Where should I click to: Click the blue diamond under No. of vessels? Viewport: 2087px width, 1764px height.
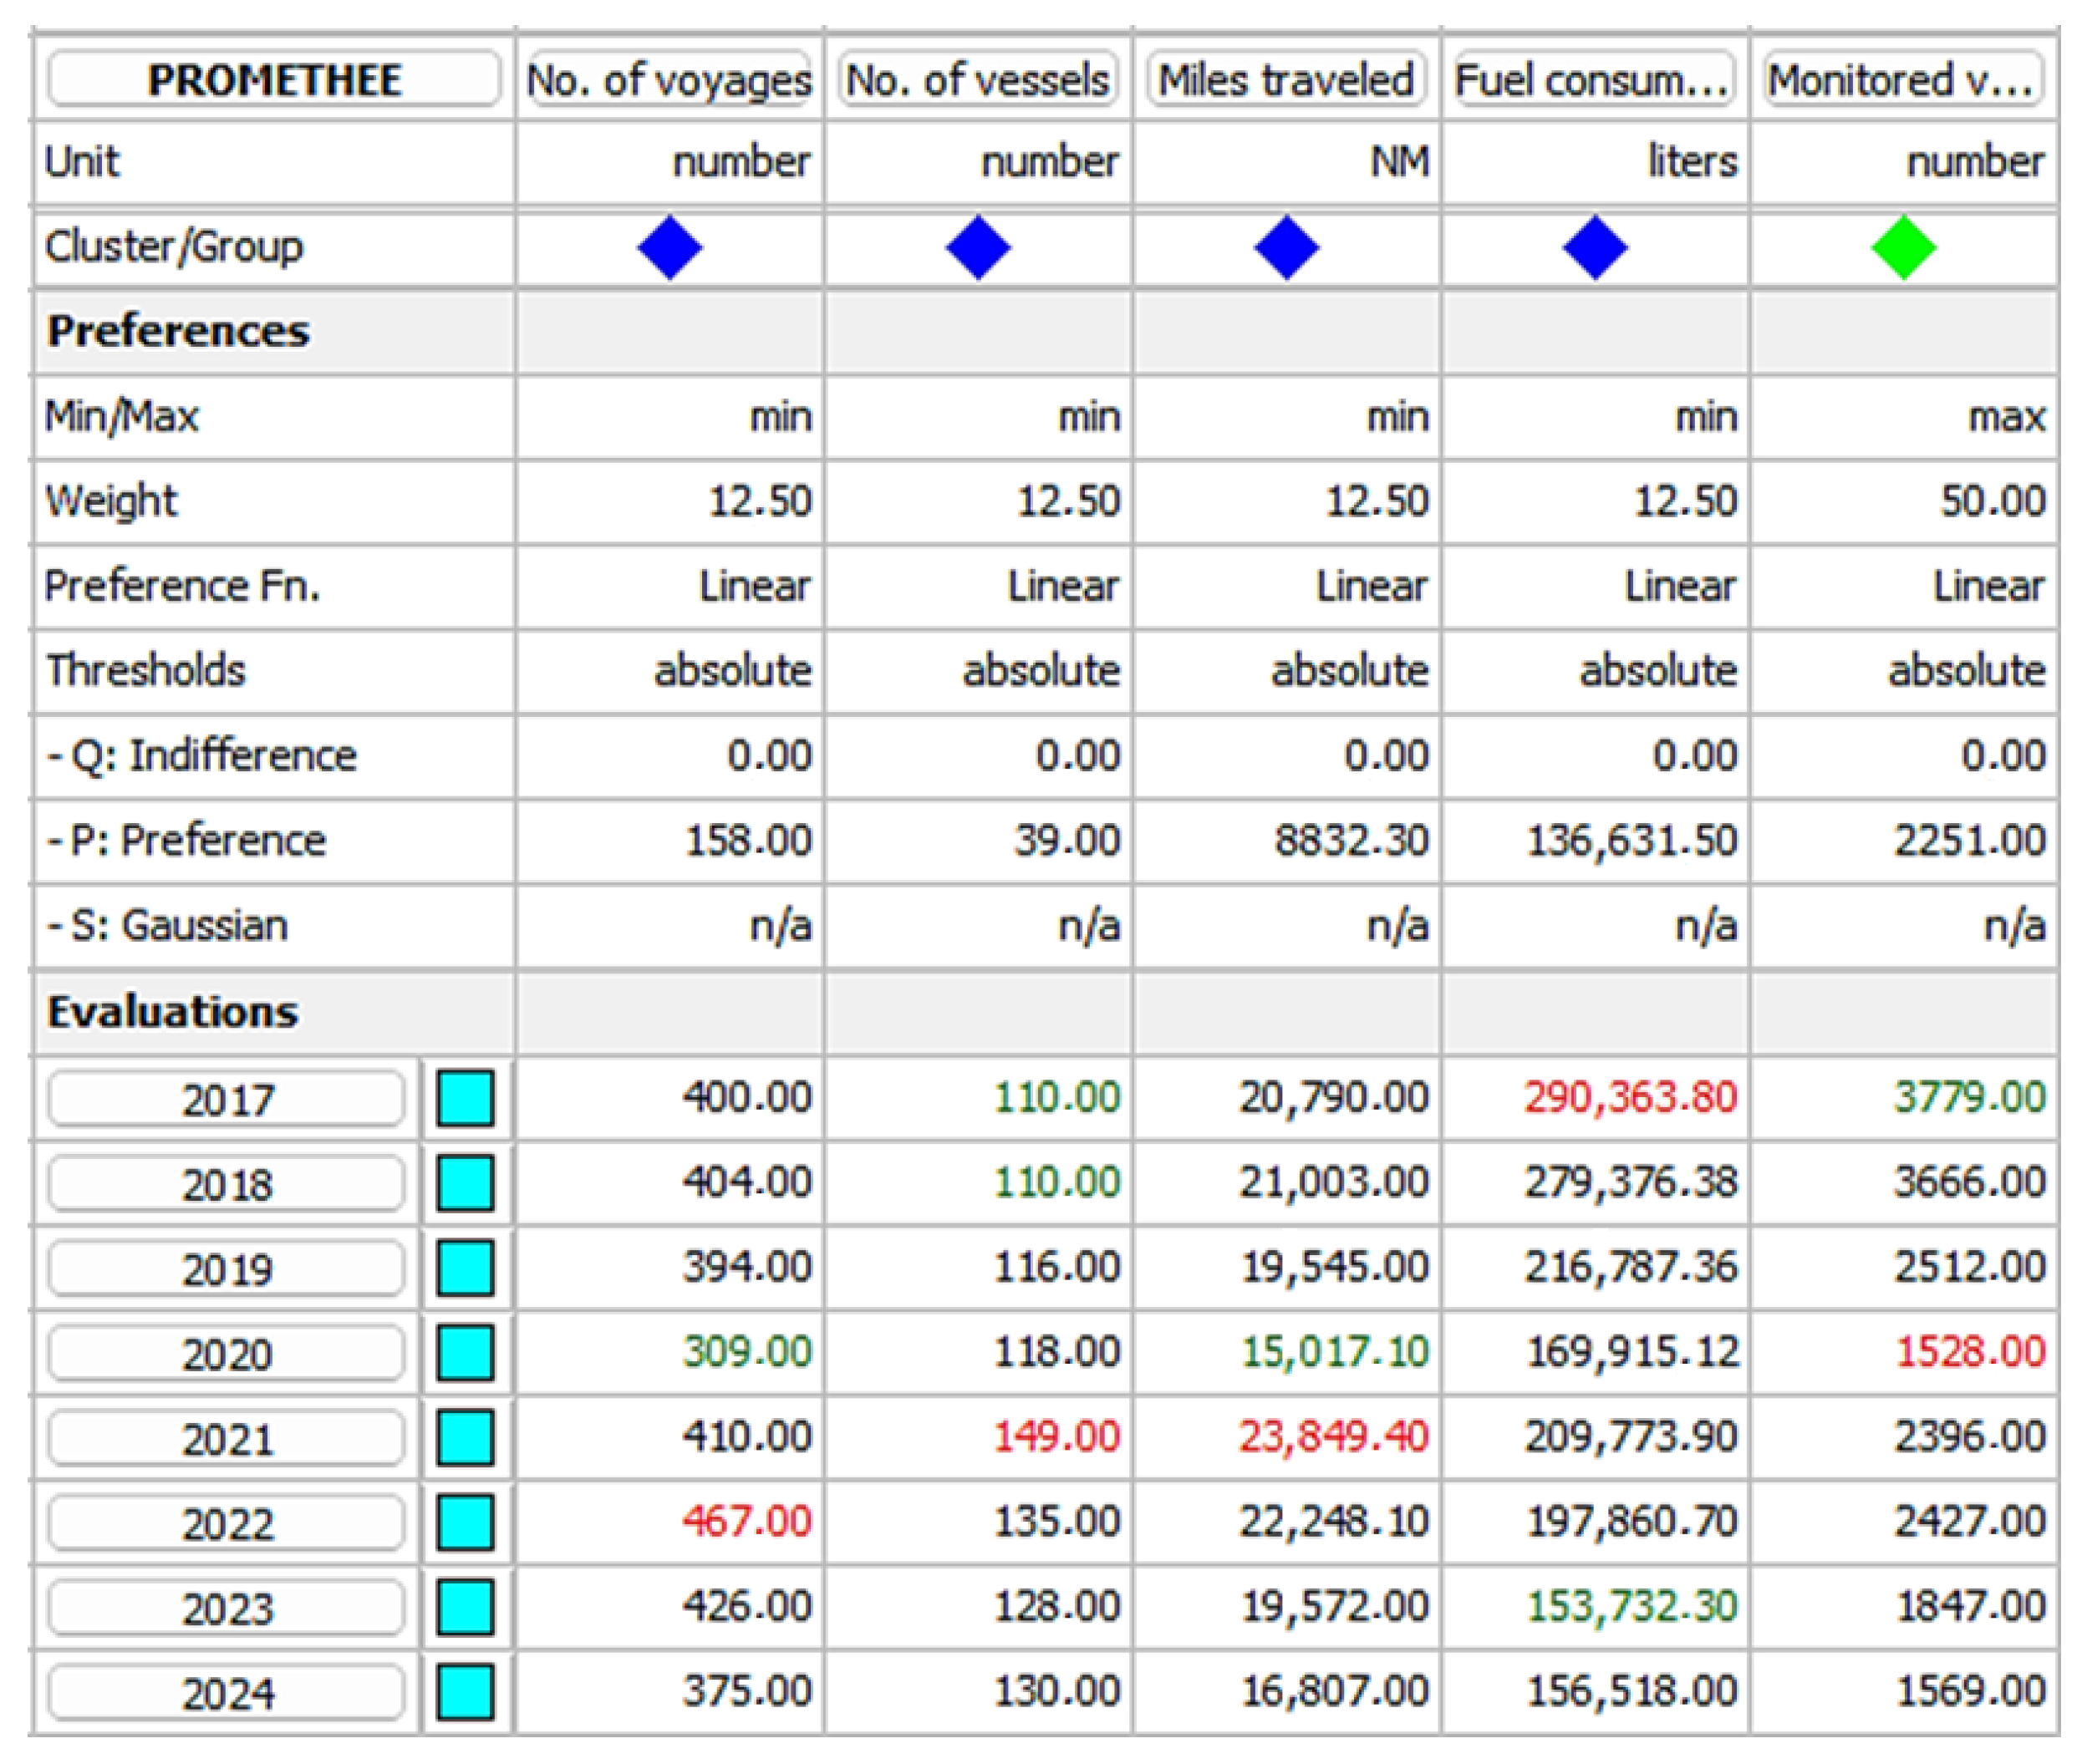click(x=978, y=247)
